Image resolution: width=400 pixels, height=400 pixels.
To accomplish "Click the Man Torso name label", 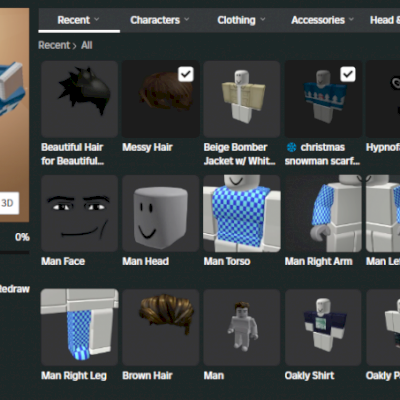I will click(227, 261).
